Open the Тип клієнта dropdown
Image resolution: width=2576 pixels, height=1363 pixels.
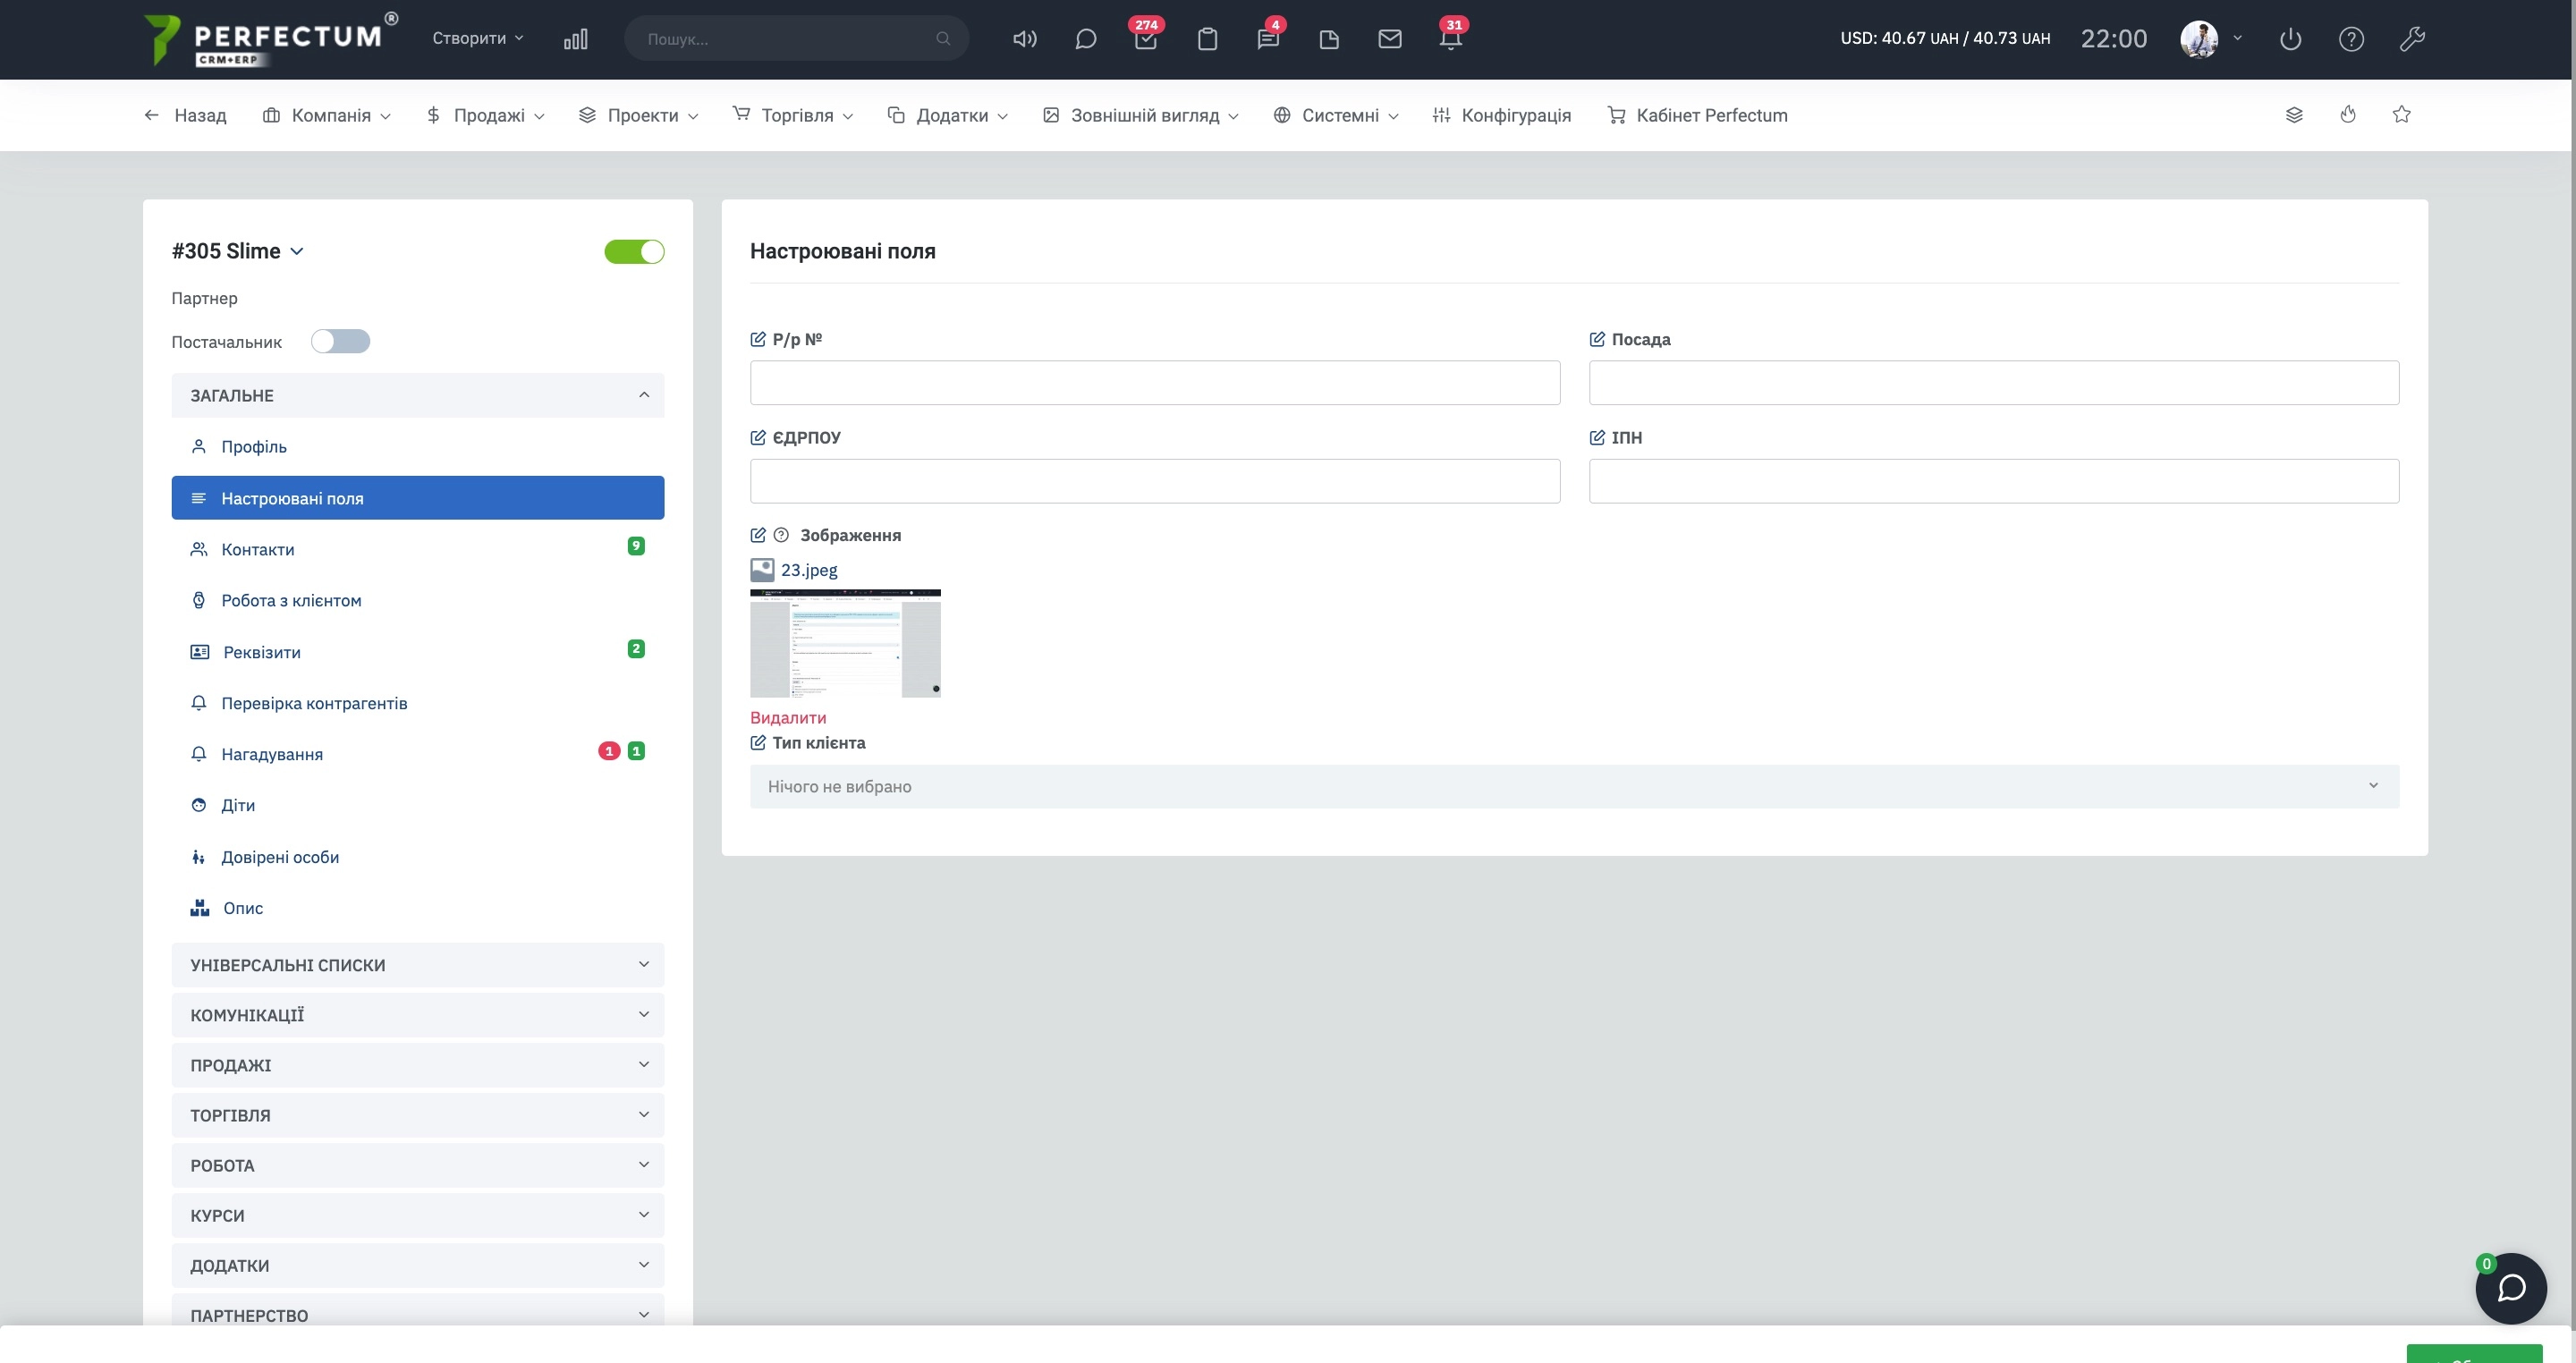(x=1574, y=786)
